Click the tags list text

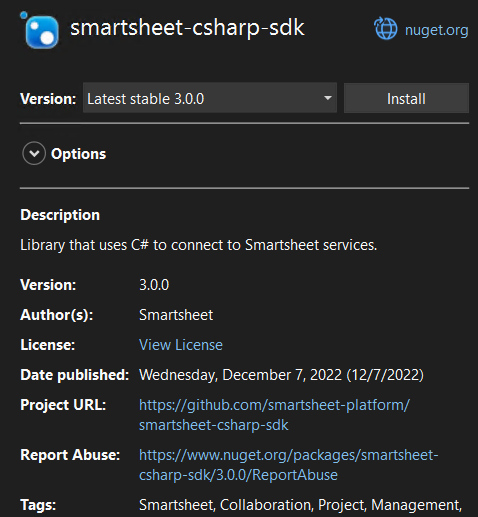point(300,505)
